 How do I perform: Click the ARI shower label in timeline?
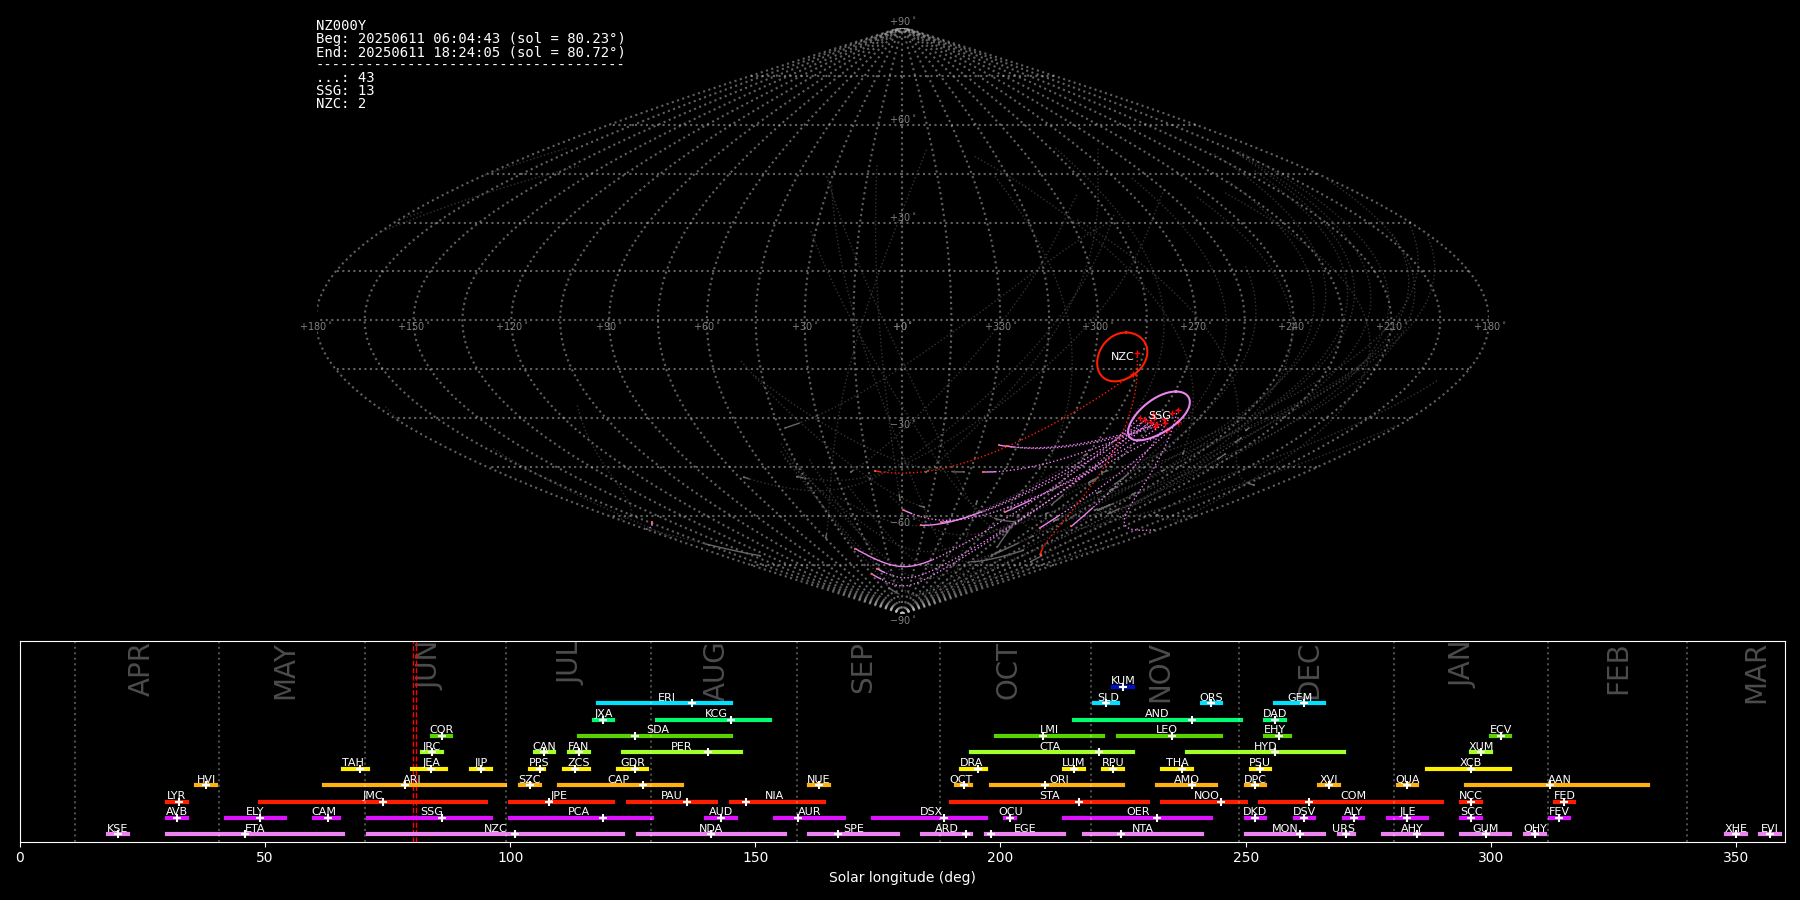point(411,780)
